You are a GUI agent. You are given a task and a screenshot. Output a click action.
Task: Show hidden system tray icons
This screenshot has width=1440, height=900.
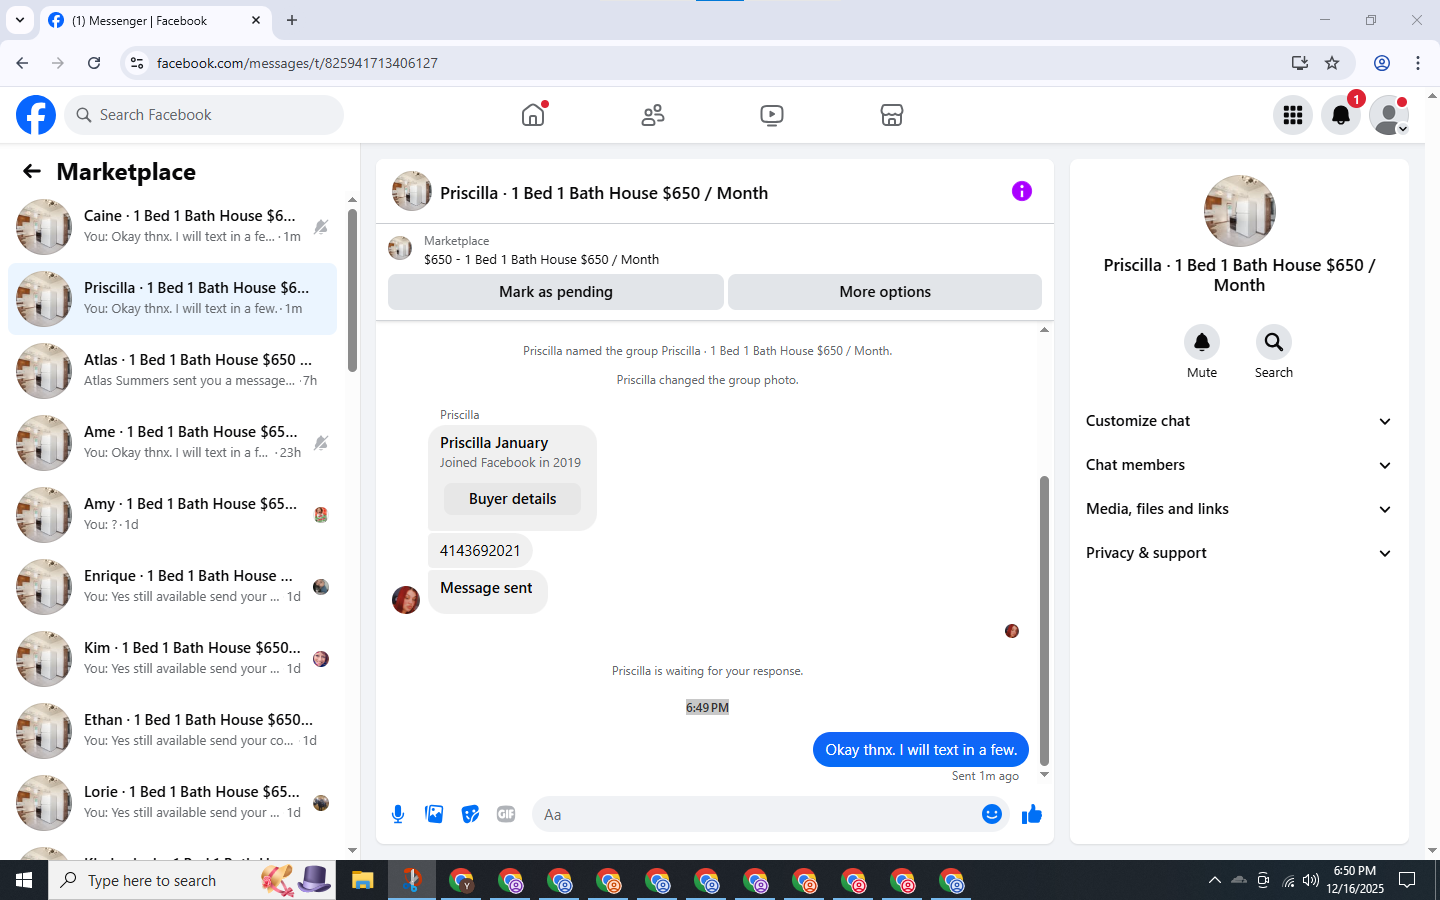[1214, 881]
